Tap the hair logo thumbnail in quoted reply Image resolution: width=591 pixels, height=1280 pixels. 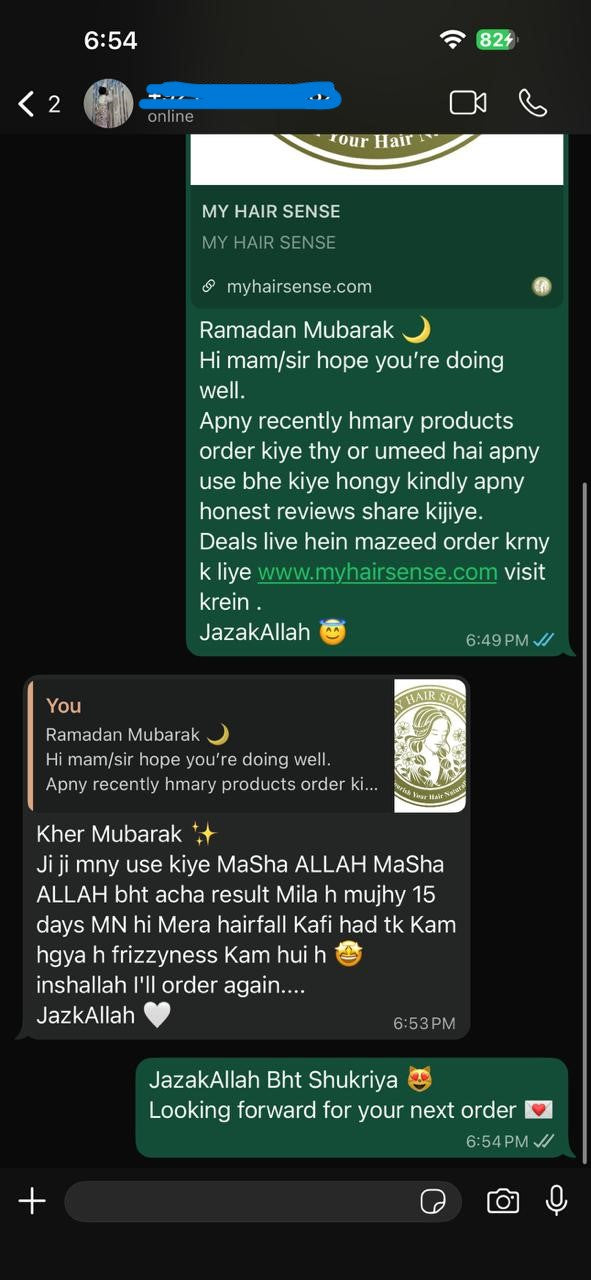pos(430,745)
